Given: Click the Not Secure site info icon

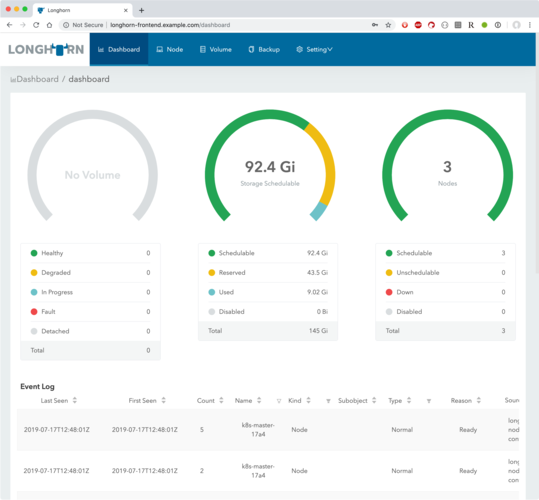Looking at the screenshot, I should (66, 25).
